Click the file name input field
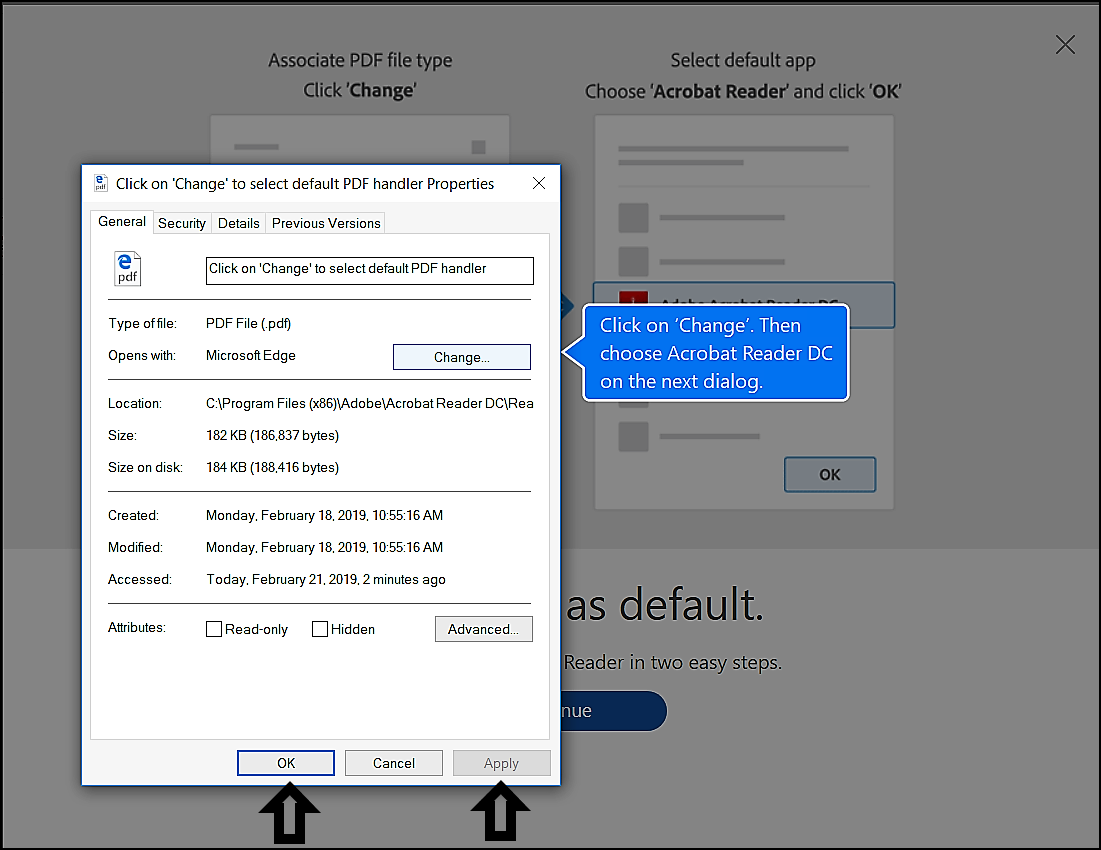Image resolution: width=1101 pixels, height=850 pixels. [x=369, y=270]
